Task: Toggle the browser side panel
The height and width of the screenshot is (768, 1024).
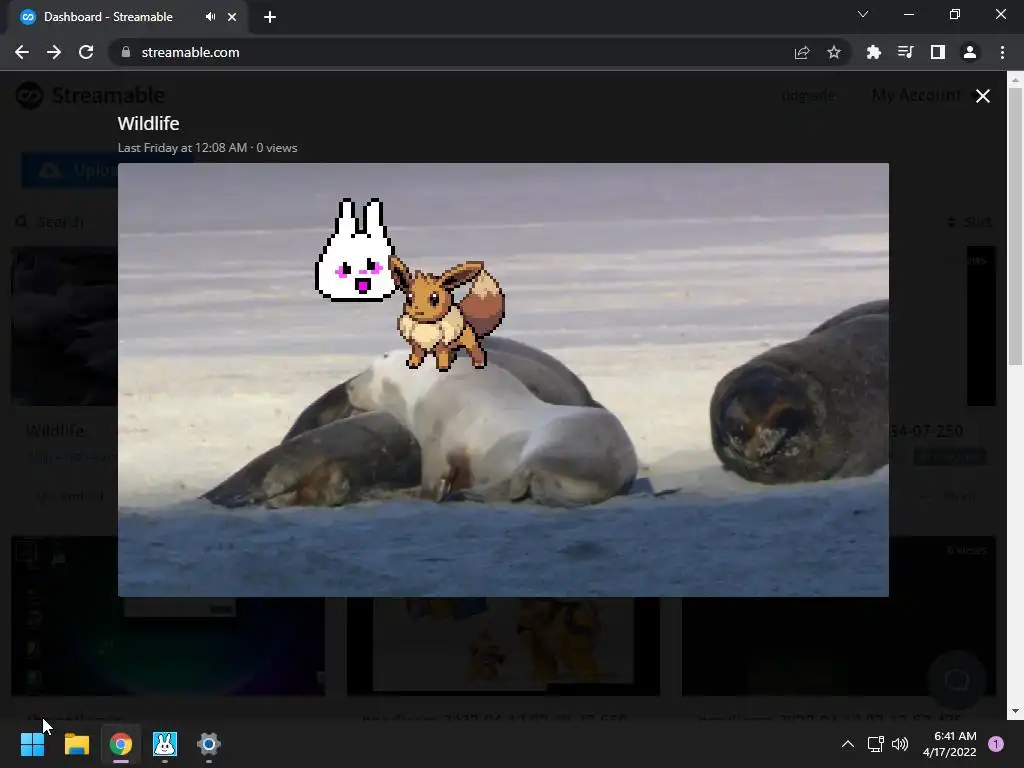Action: point(937,52)
